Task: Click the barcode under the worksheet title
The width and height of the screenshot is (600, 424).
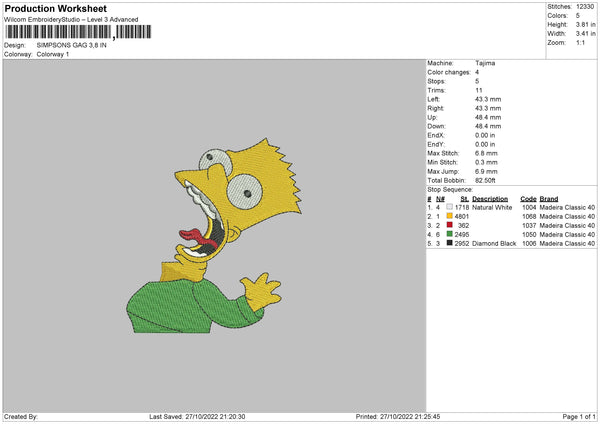Action: (78, 32)
